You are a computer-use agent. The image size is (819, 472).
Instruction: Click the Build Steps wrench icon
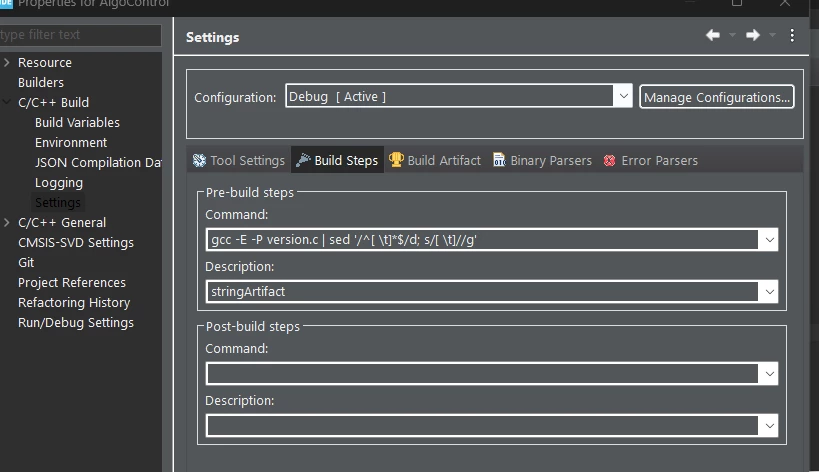(303, 160)
